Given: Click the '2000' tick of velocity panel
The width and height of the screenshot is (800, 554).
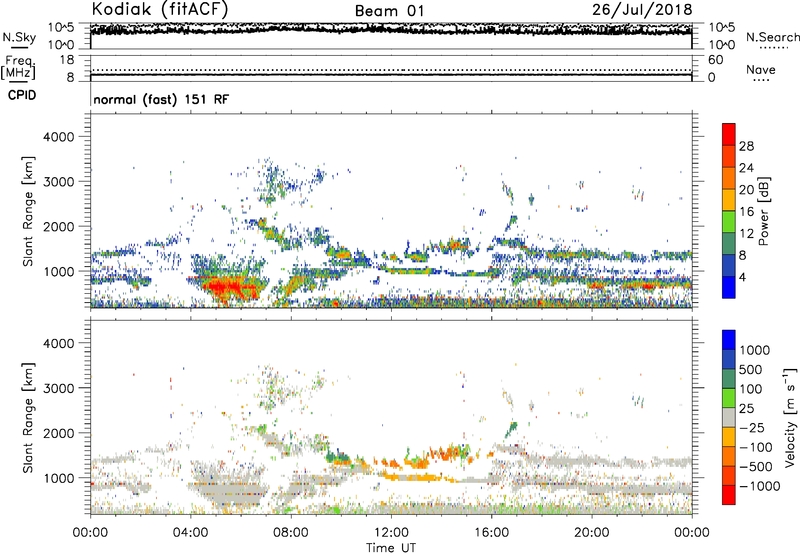Looking at the screenshot, I should coord(59,433).
